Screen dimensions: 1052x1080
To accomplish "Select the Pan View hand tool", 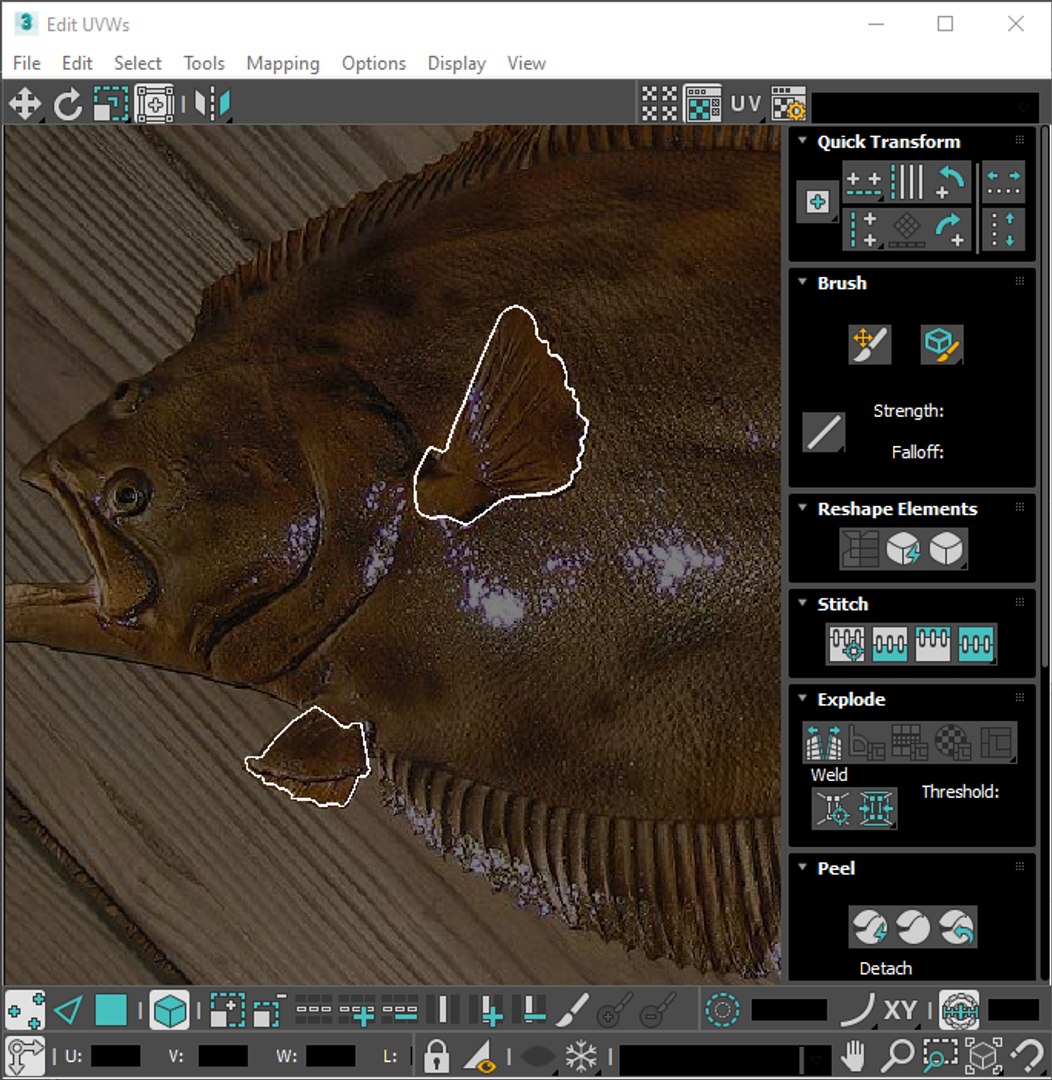I will 854,1055.
